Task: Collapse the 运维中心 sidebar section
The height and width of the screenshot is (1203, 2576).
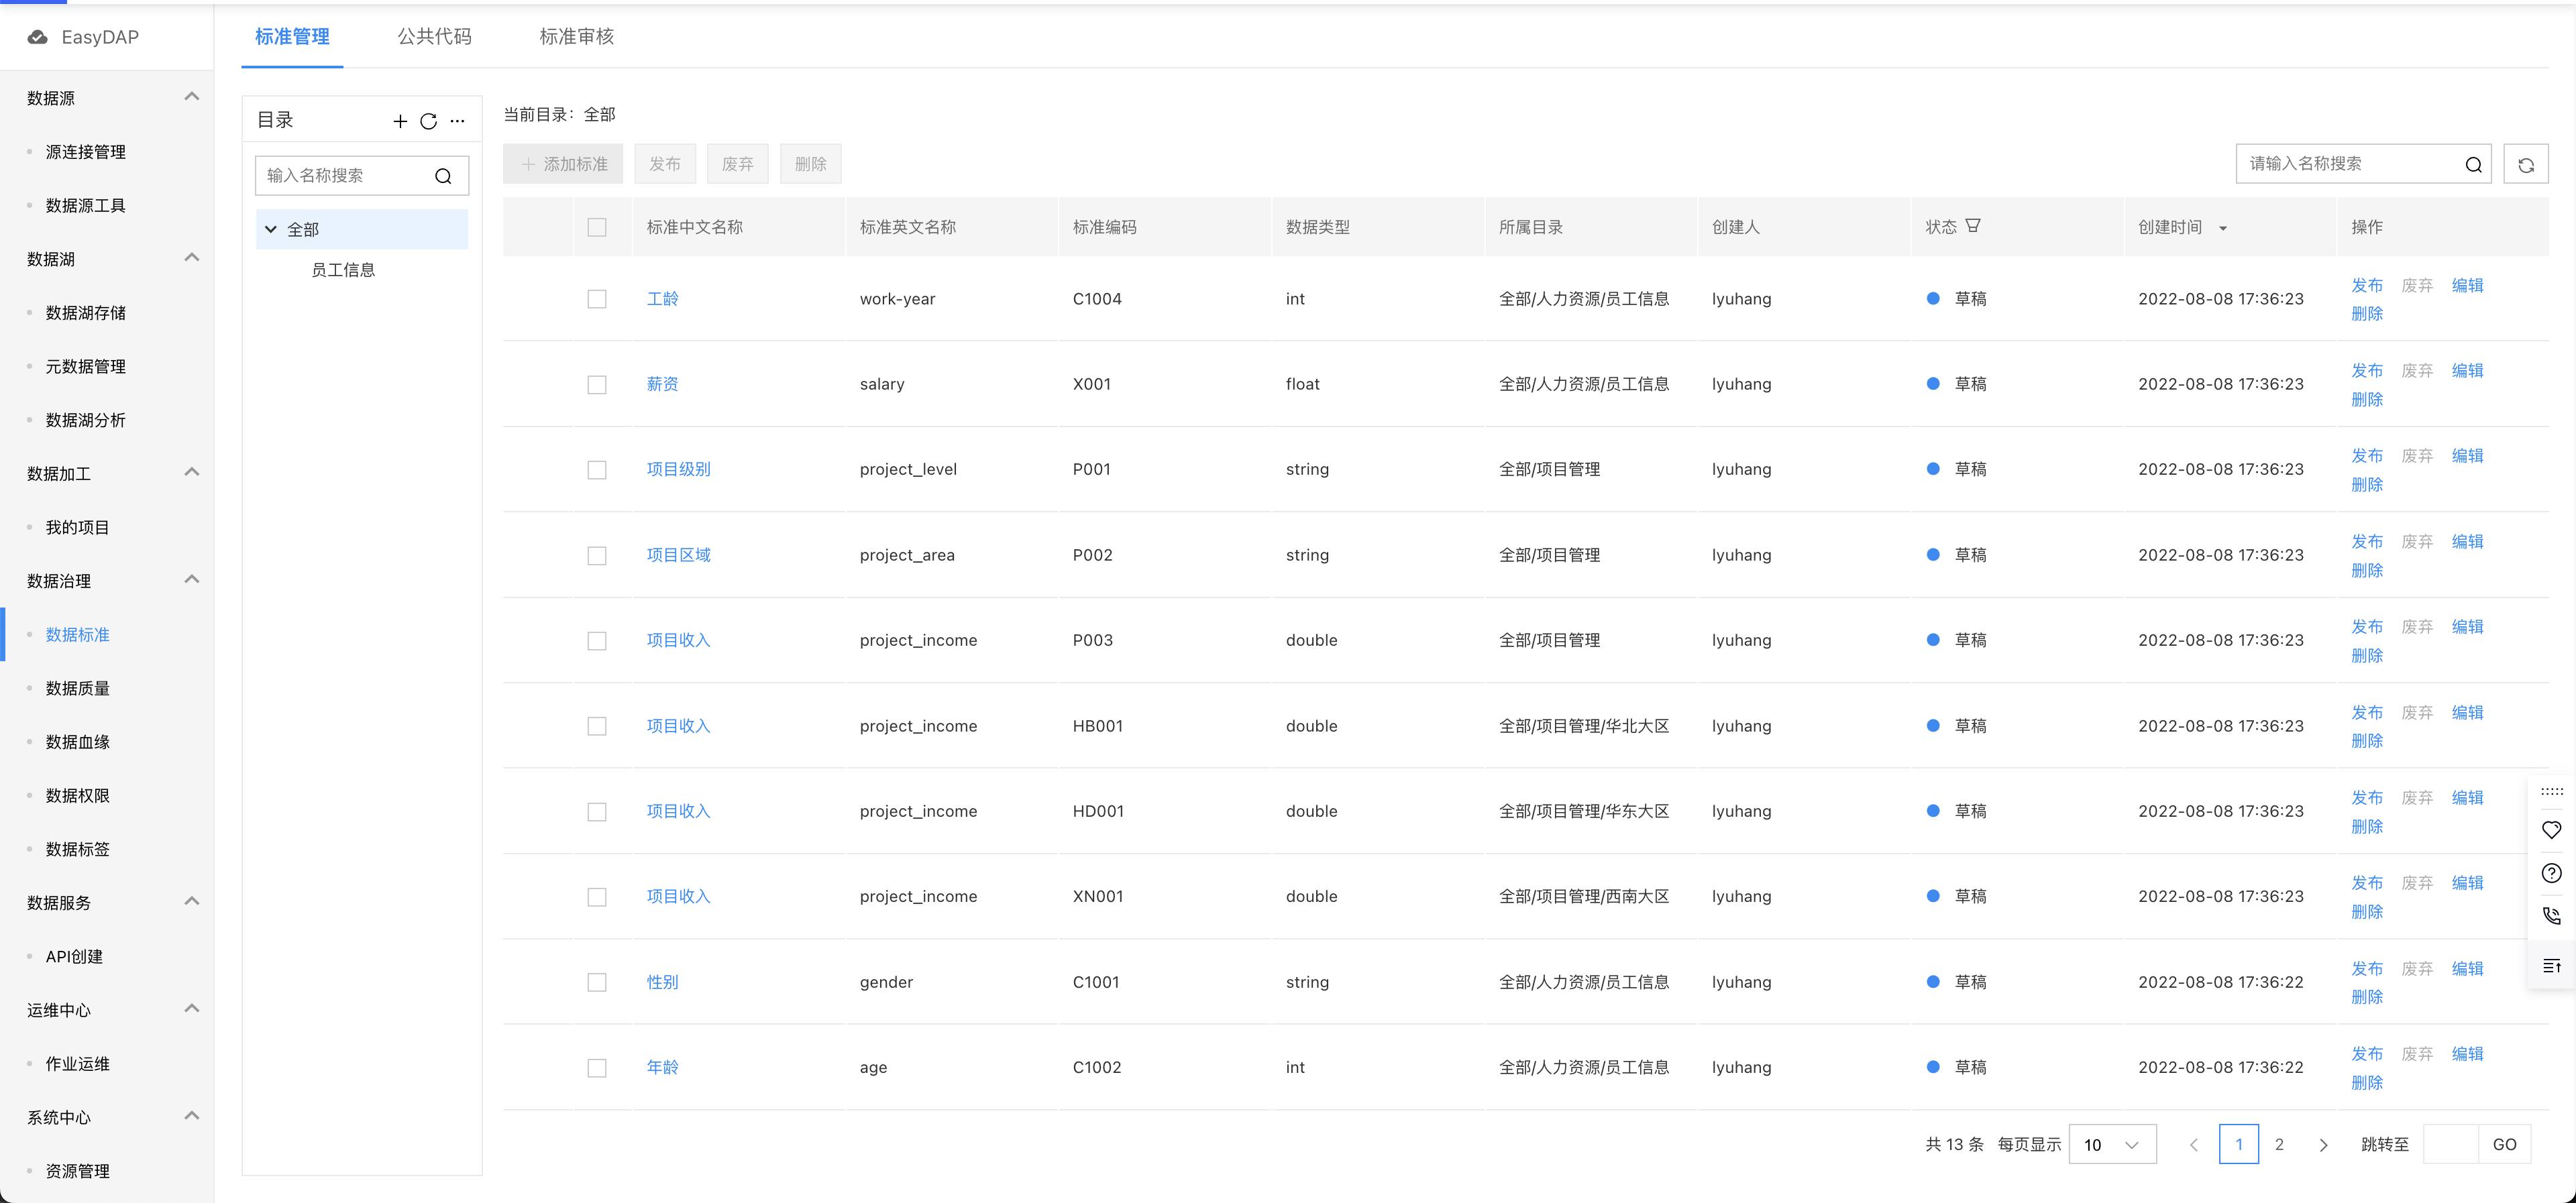Action: click(x=192, y=1009)
